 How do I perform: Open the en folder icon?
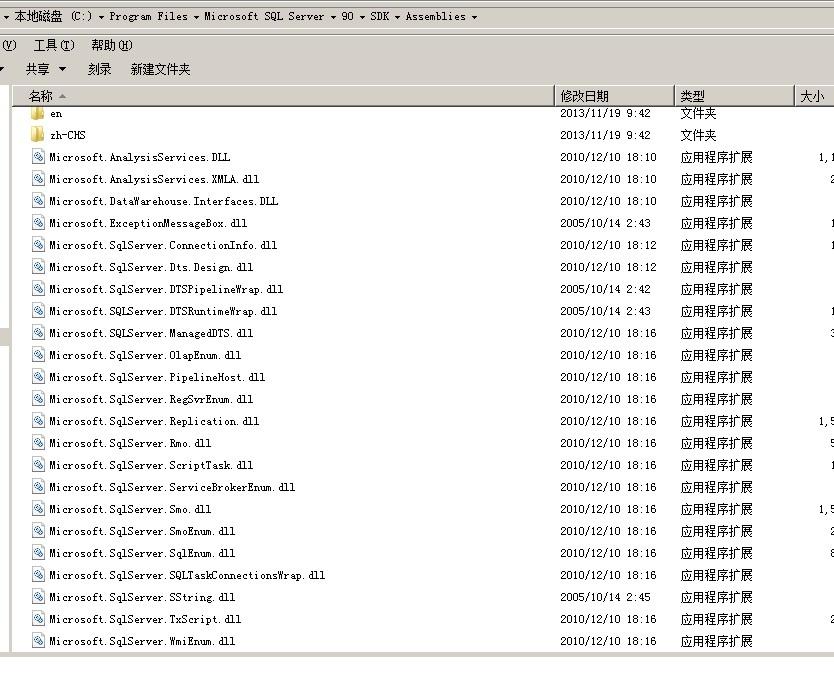[37, 113]
